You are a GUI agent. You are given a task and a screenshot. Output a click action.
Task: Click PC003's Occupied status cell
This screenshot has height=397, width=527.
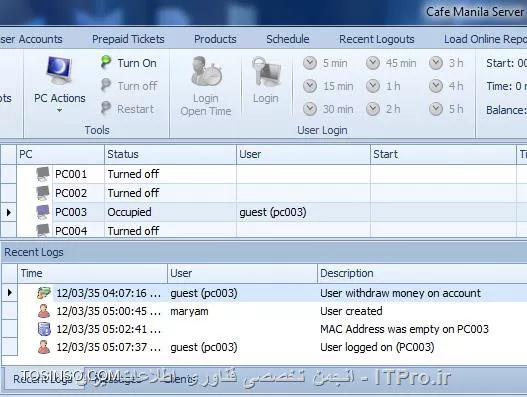(170, 212)
